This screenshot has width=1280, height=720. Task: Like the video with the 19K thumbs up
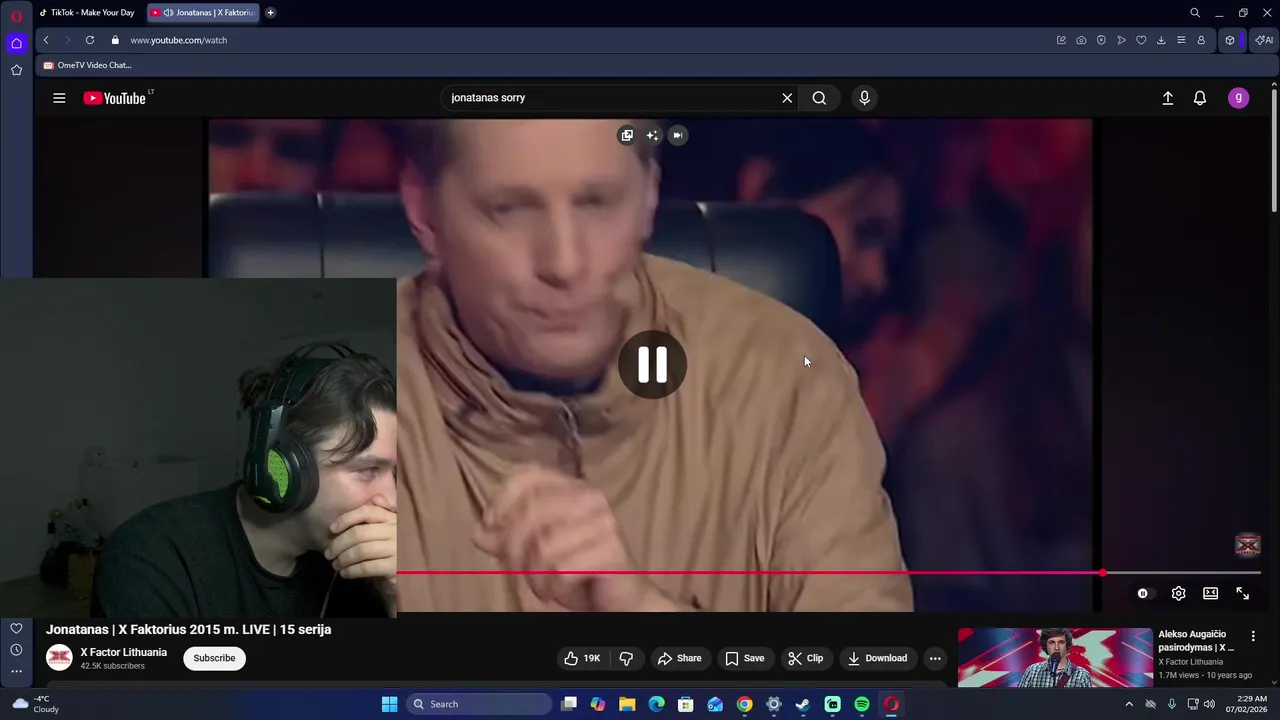pyautogui.click(x=582, y=658)
